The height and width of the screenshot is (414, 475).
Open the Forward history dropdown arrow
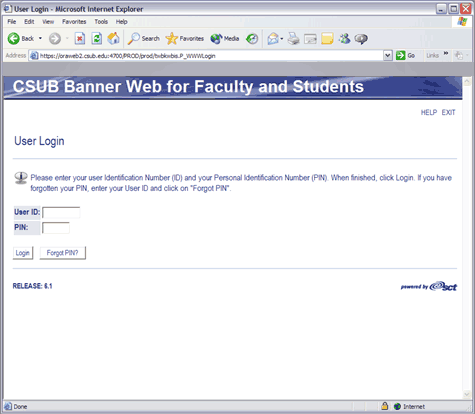tap(67, 39)
